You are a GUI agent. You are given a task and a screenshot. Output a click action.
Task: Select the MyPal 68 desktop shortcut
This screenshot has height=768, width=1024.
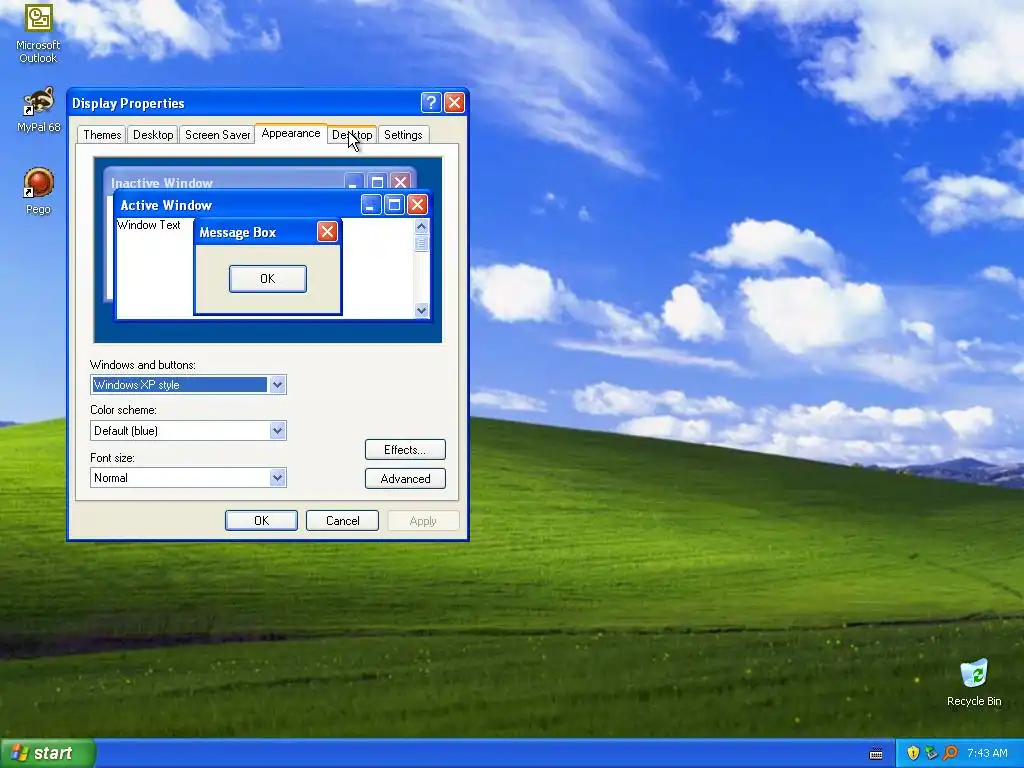38,110
